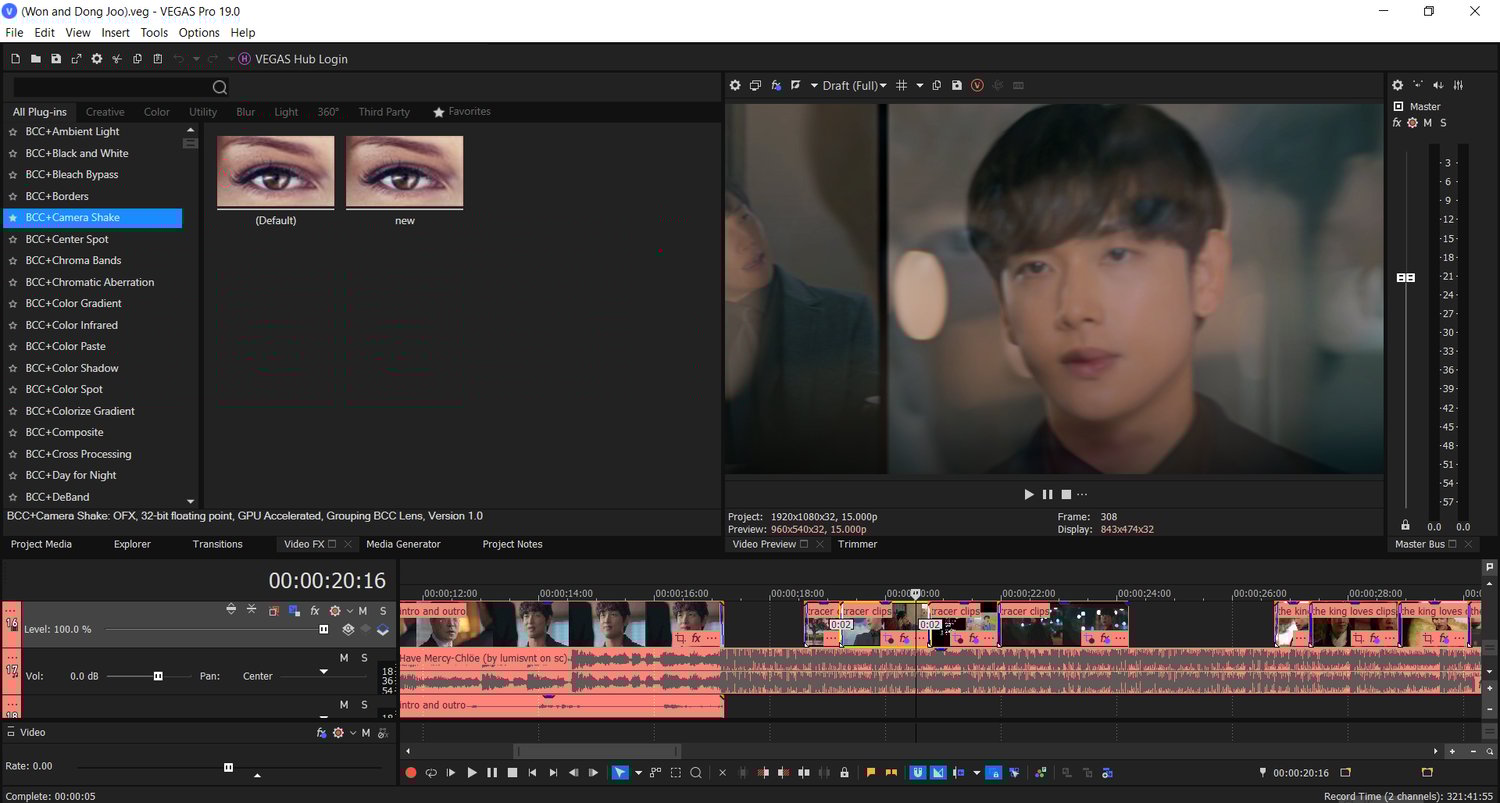Mute audio track 17
Screen dimensions: 1500x803
coord(344,658)
